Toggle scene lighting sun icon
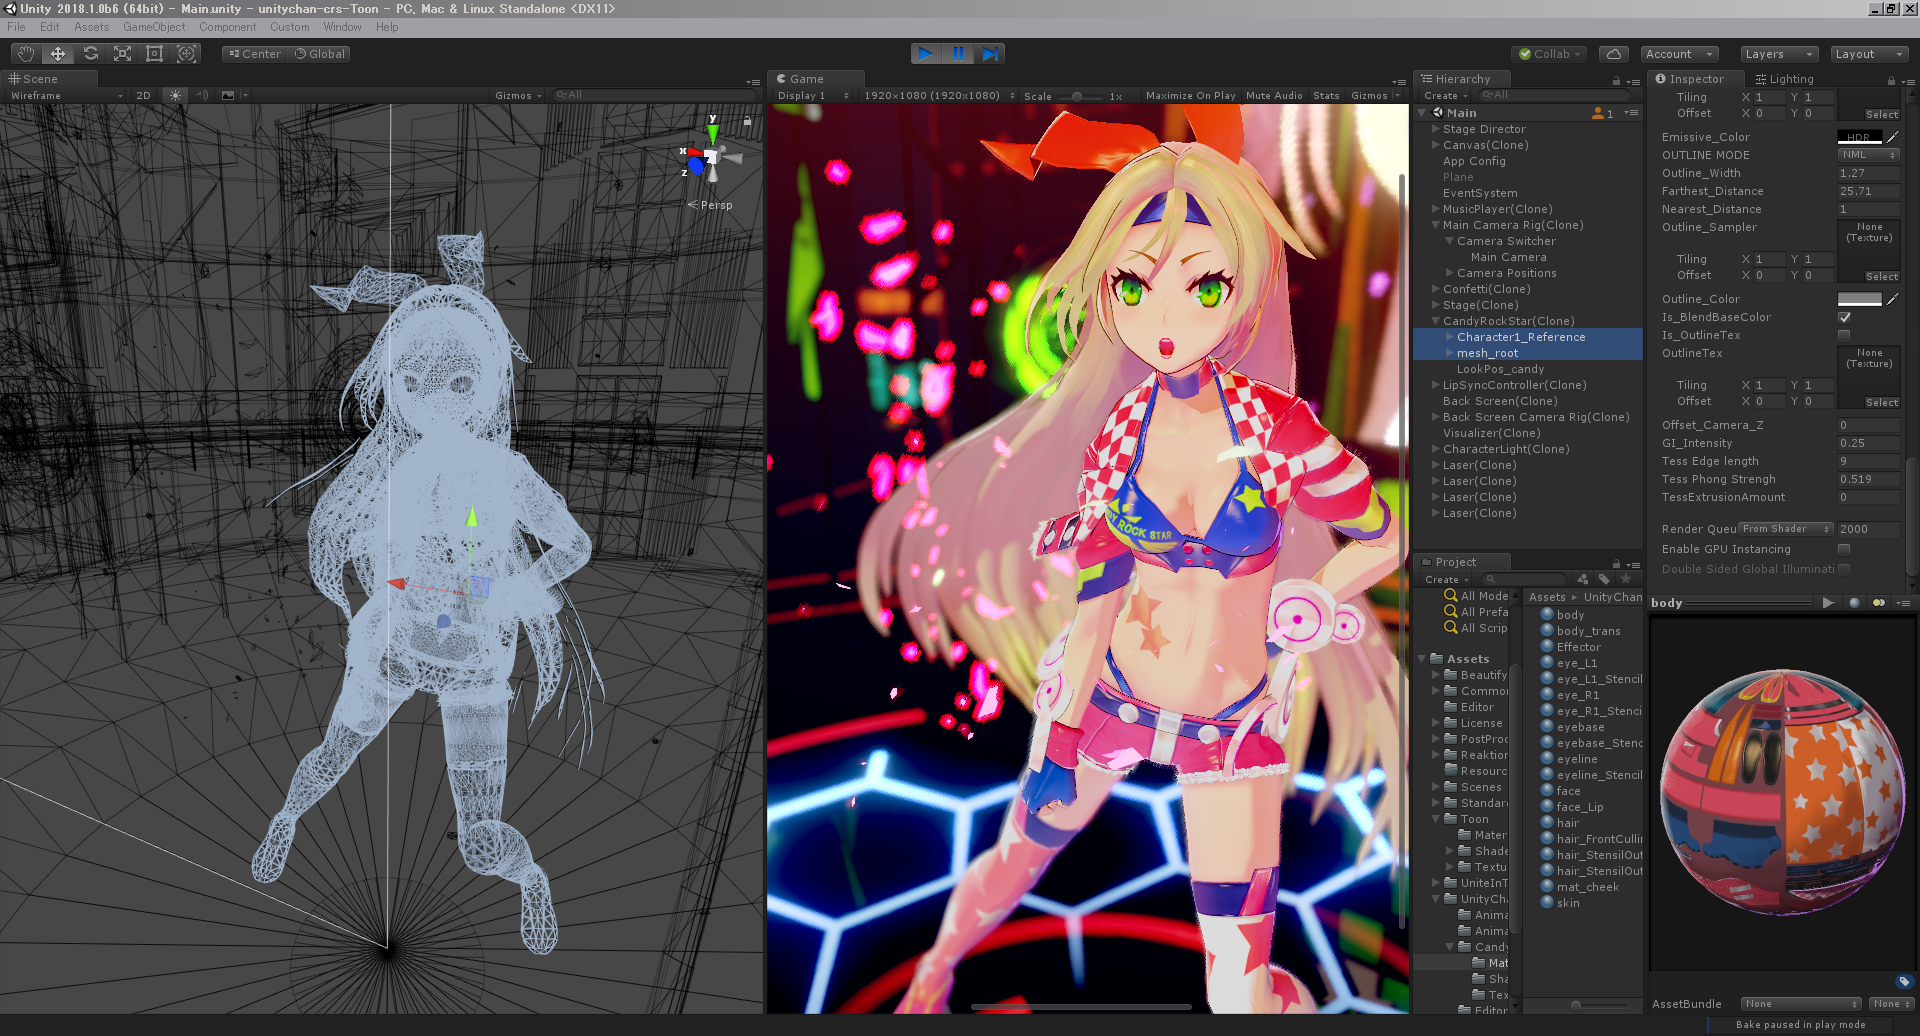The width and height of the screenshot is (1920, 1036). (x=175, y=95)
